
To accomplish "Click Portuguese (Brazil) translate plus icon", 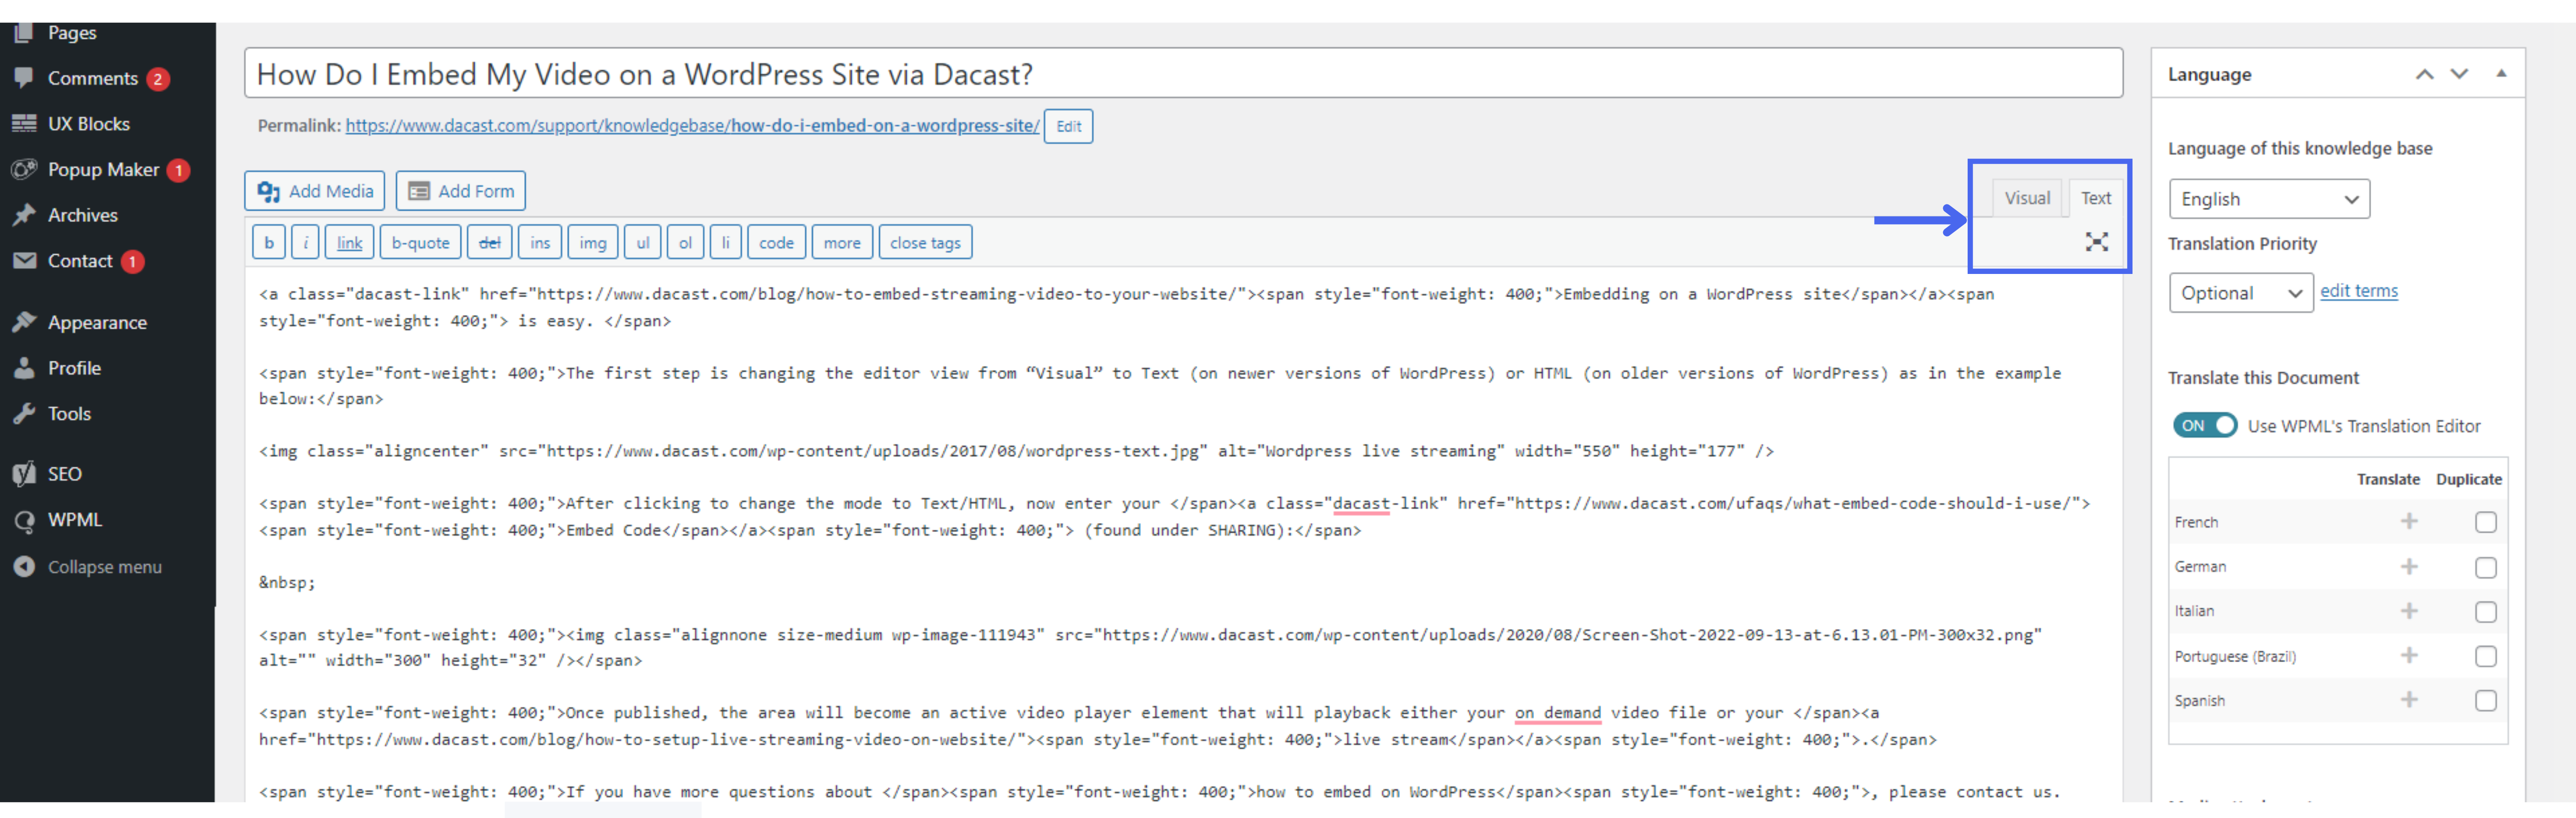I will click(2409, 655).
